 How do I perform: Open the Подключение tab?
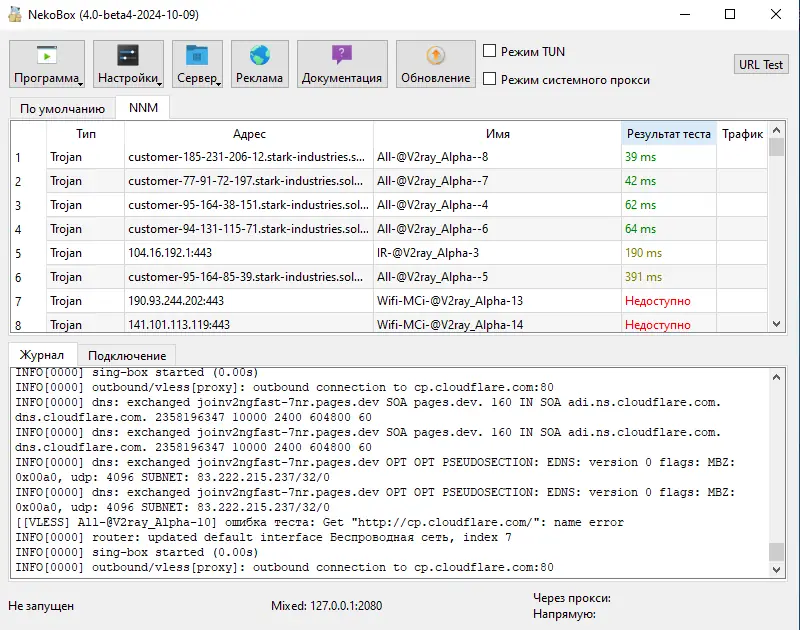(127, 356)
